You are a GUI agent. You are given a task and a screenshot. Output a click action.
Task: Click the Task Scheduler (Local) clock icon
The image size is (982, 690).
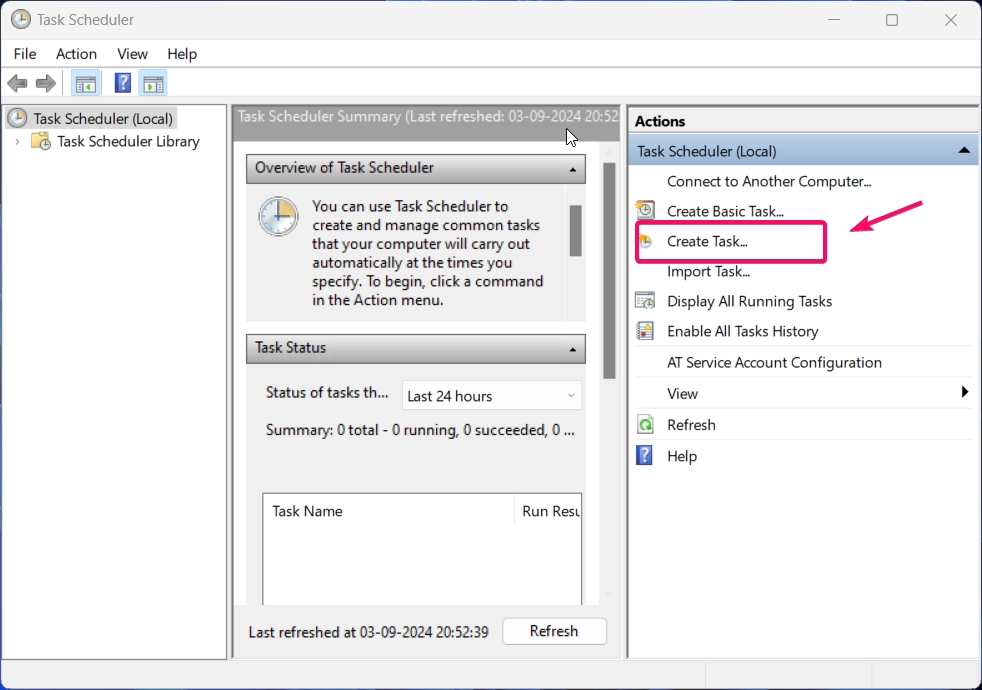pos(18,118)
